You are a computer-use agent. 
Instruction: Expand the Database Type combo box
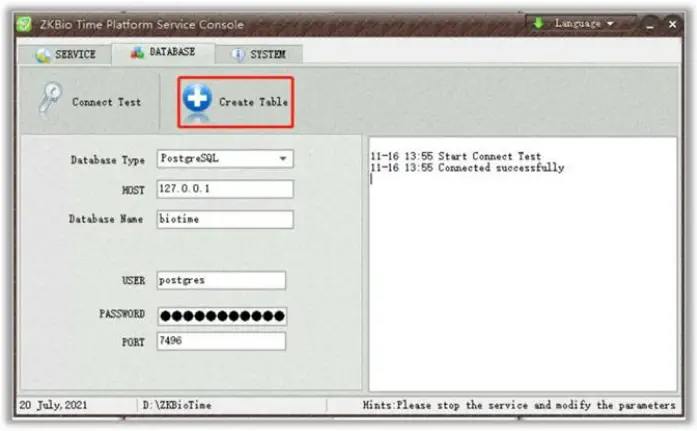283,159
